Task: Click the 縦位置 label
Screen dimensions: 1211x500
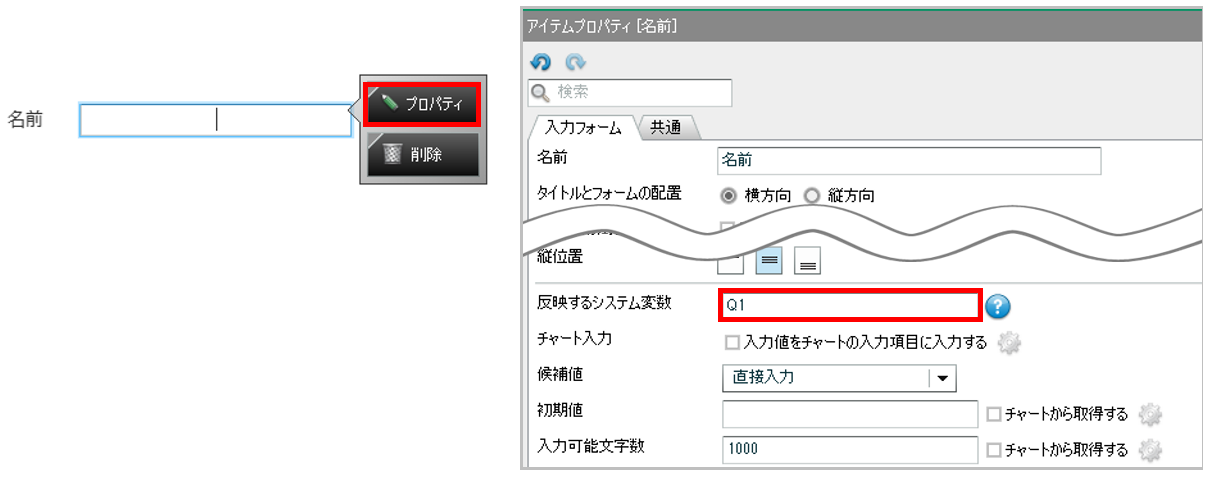Action: coord(560,256)
